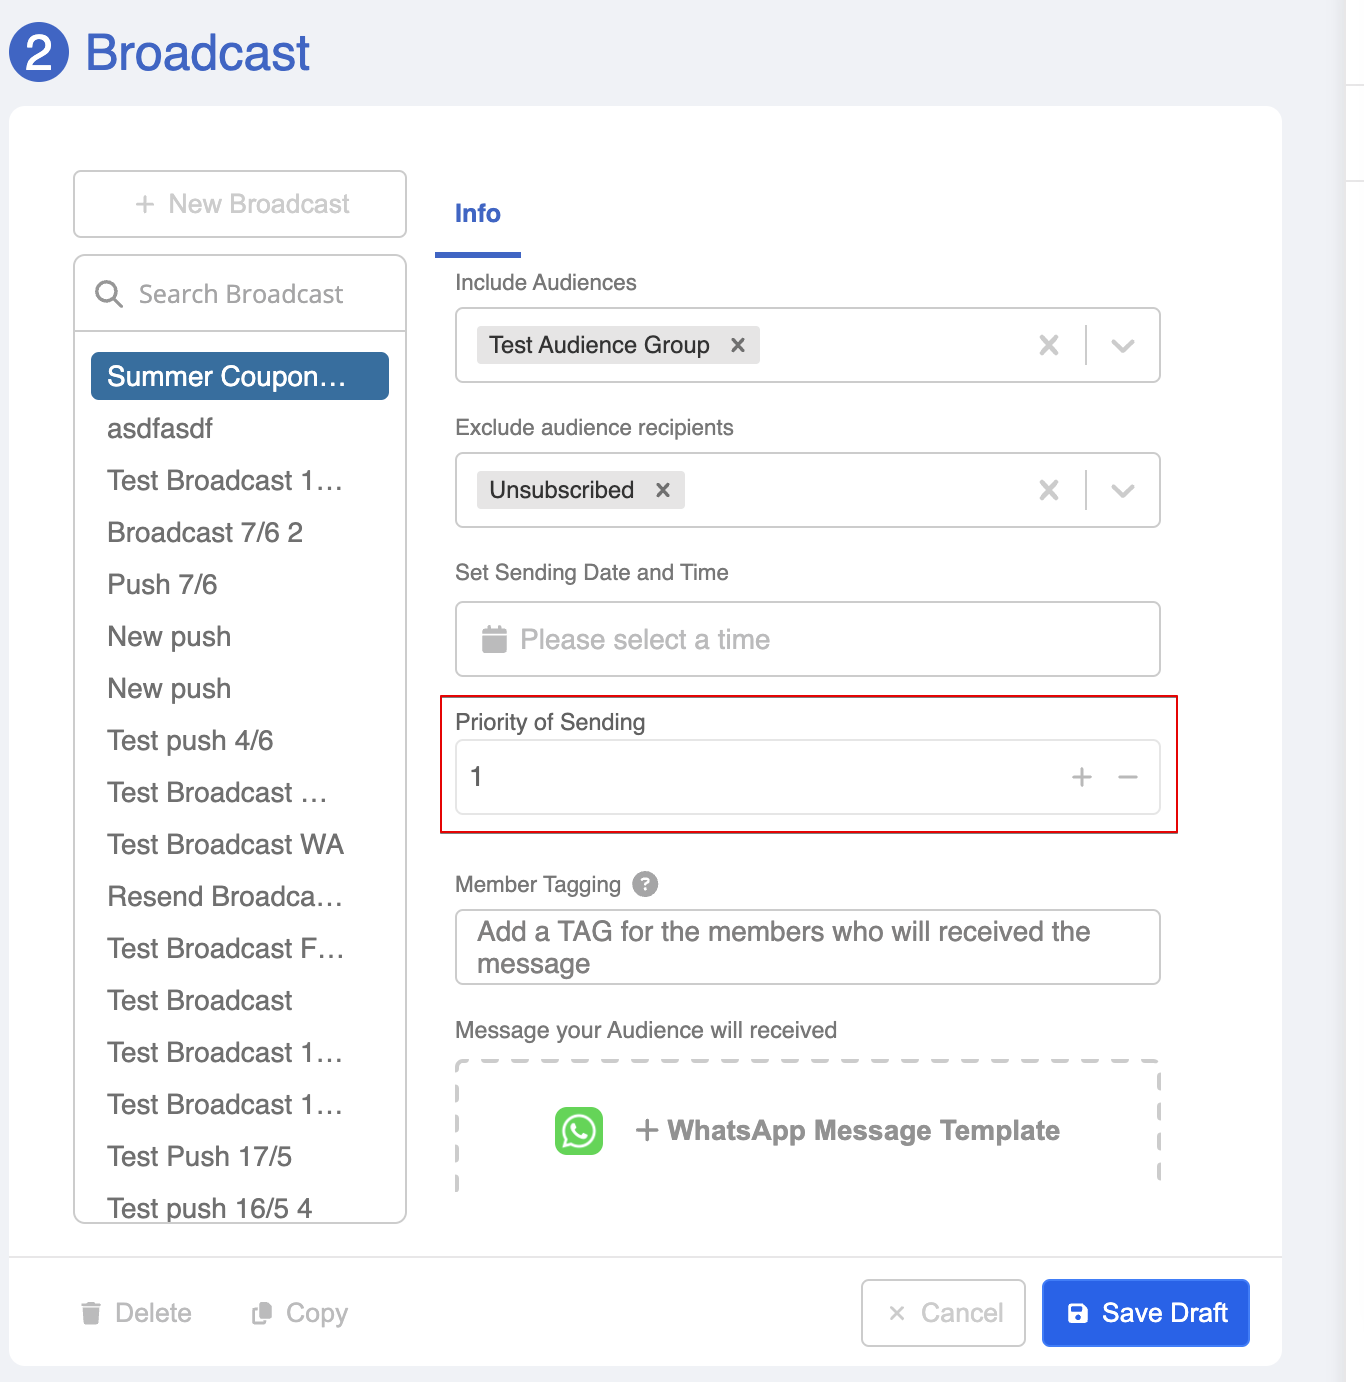Screen dimensions: 1364x1382
Task: Clear all excluded audience recipients
Action: click(1048, 490)
